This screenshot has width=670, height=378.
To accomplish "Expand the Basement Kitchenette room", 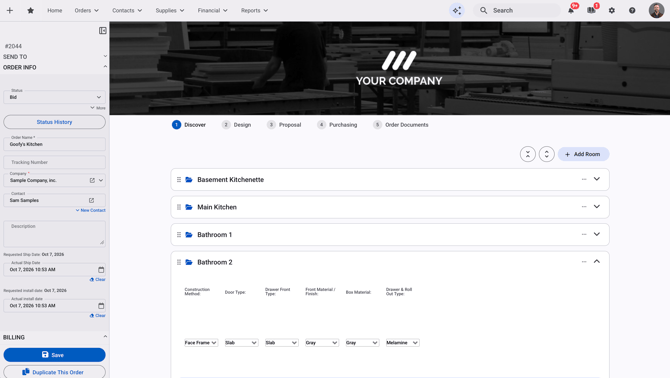I will pos(597,179).
